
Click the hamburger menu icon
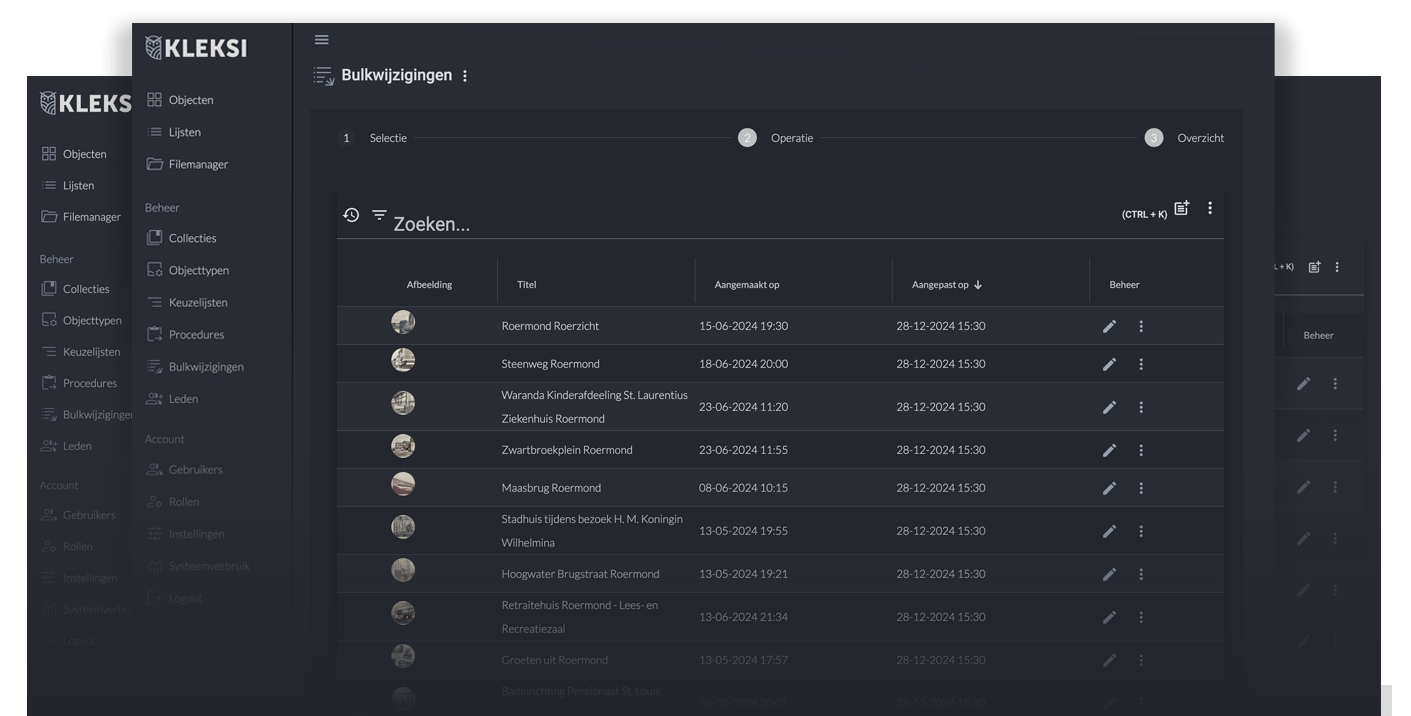coord(321,40)
